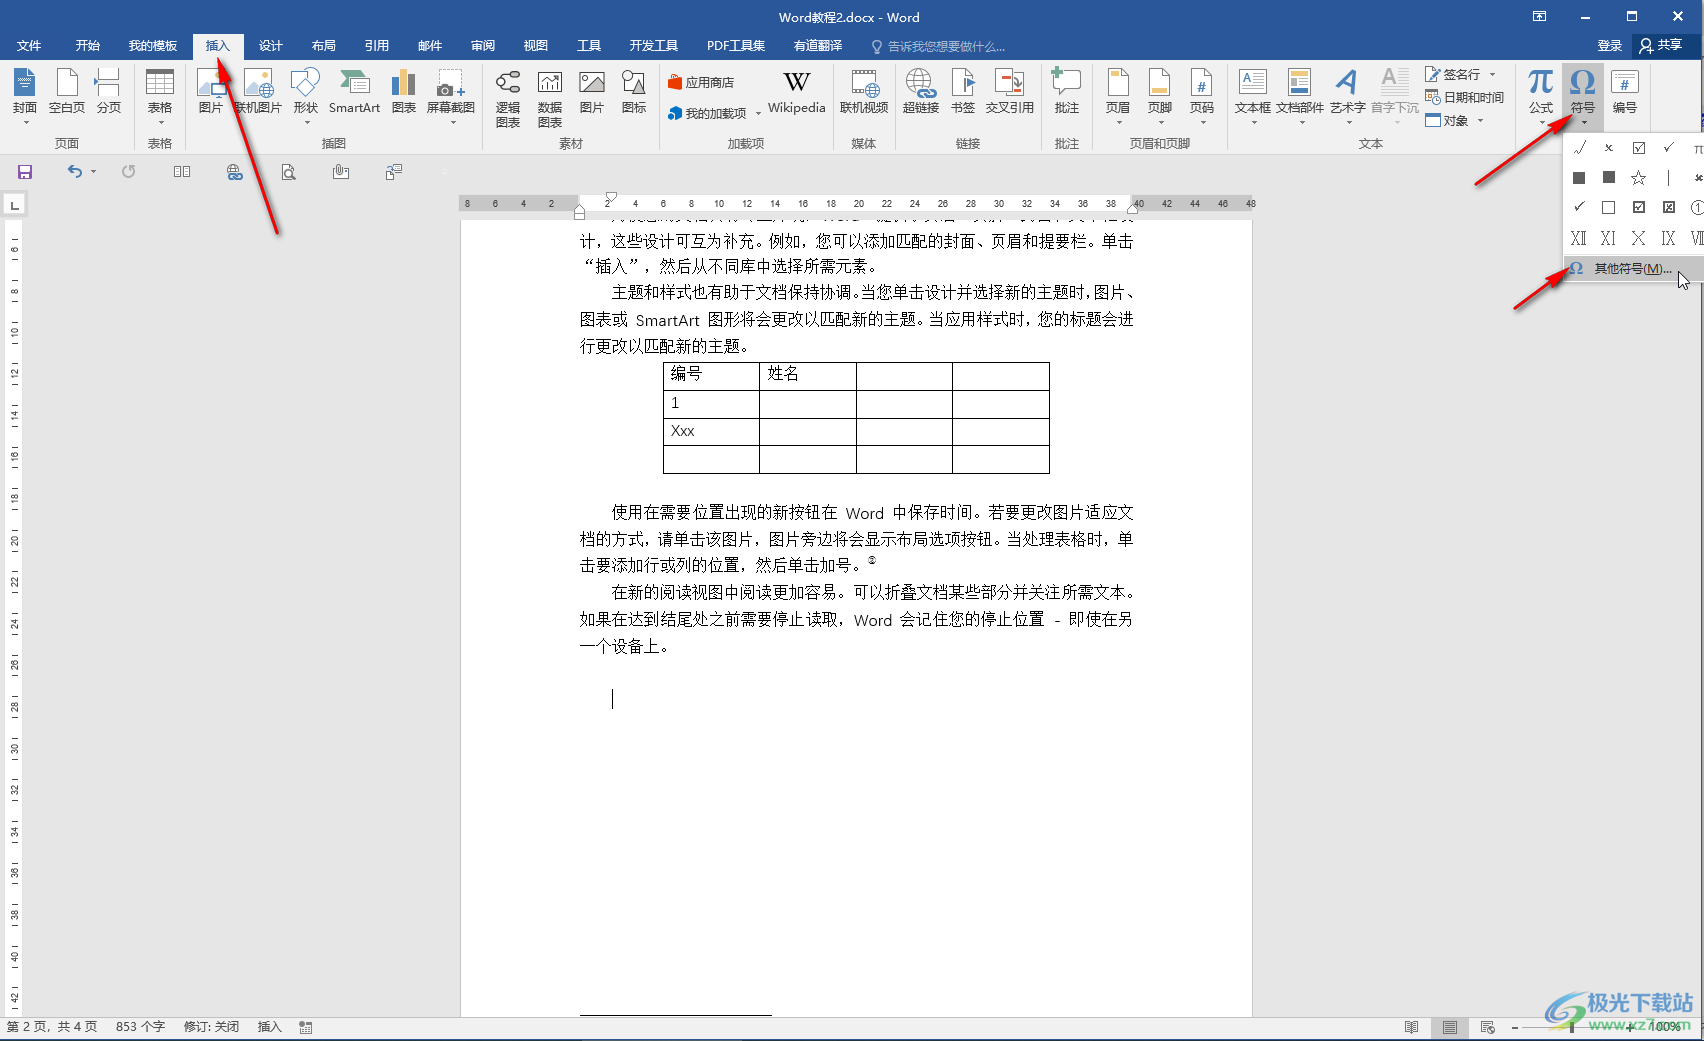Toggle track changes status (修订: 关闭)
The width and height of the screenshot is (1704, 1041).
211,1027
